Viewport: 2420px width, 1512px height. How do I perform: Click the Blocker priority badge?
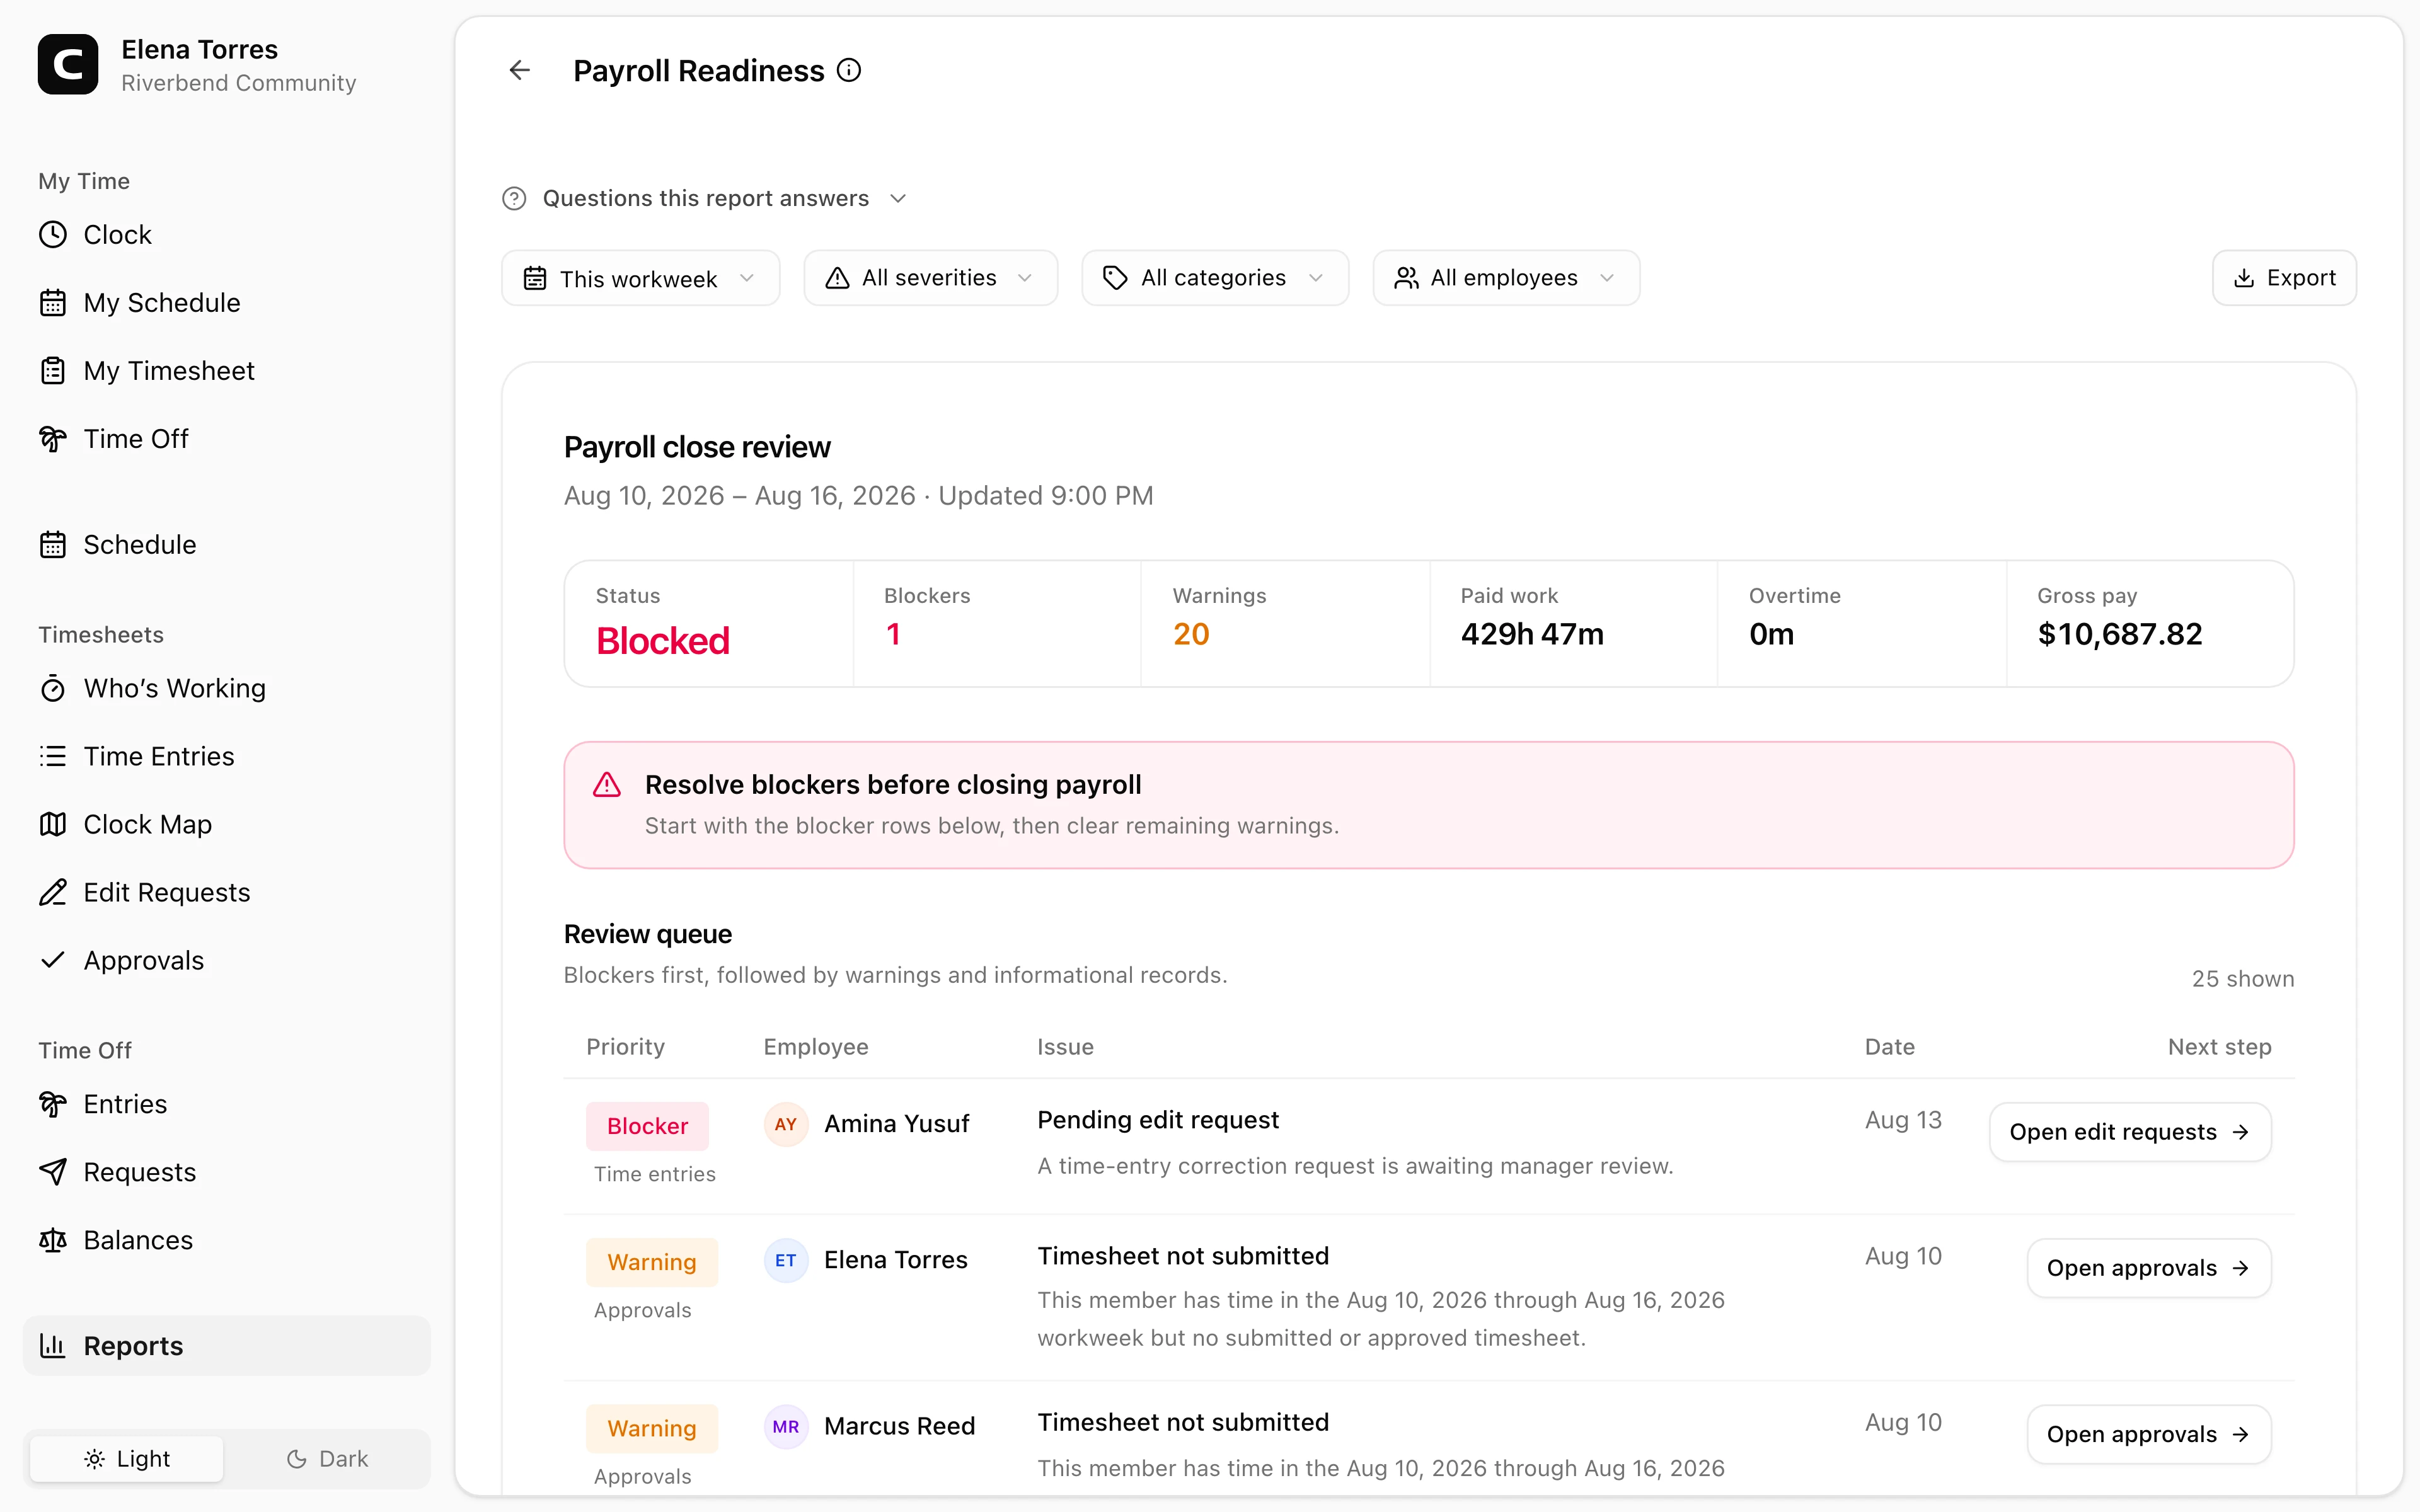tap(647, 1127)
